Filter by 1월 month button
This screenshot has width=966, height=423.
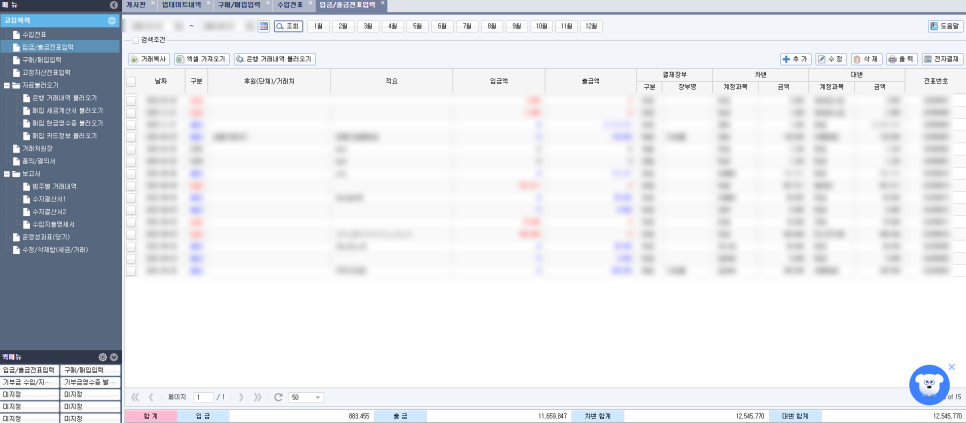click(318, 26)
